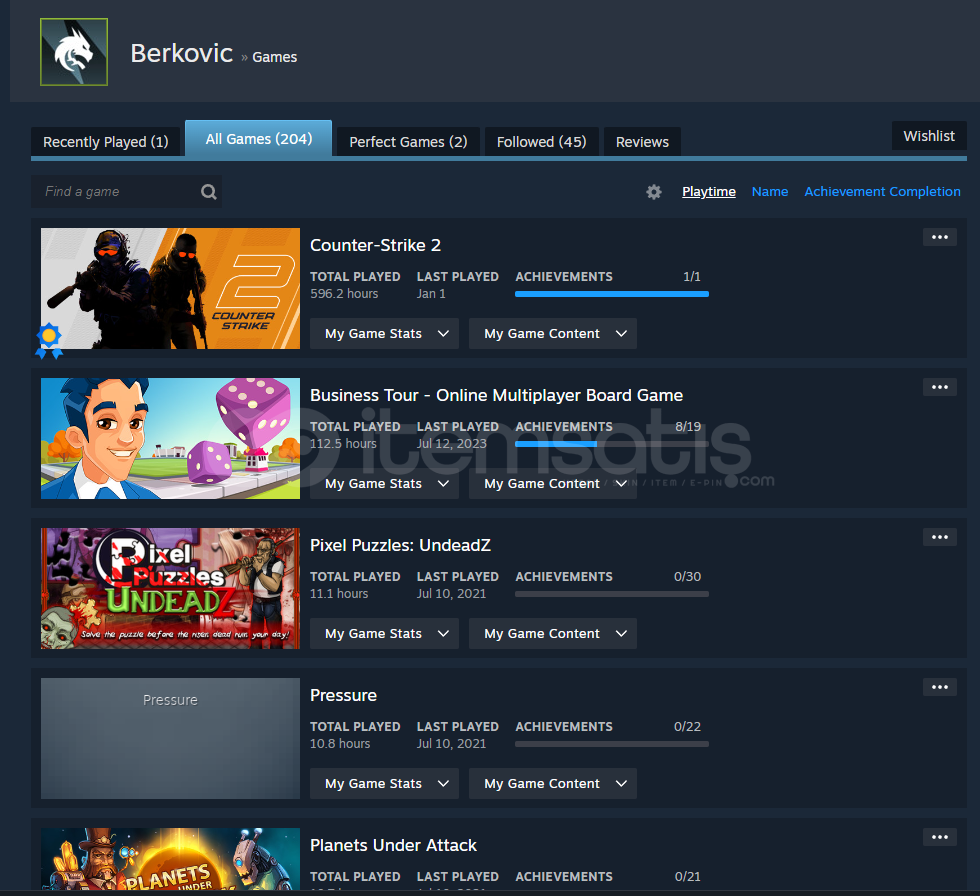Expand My Game Stats for Pixel Puzzles: UndeadZ
Viewport: 980px width, 896px height.
(x=384, y=634)
